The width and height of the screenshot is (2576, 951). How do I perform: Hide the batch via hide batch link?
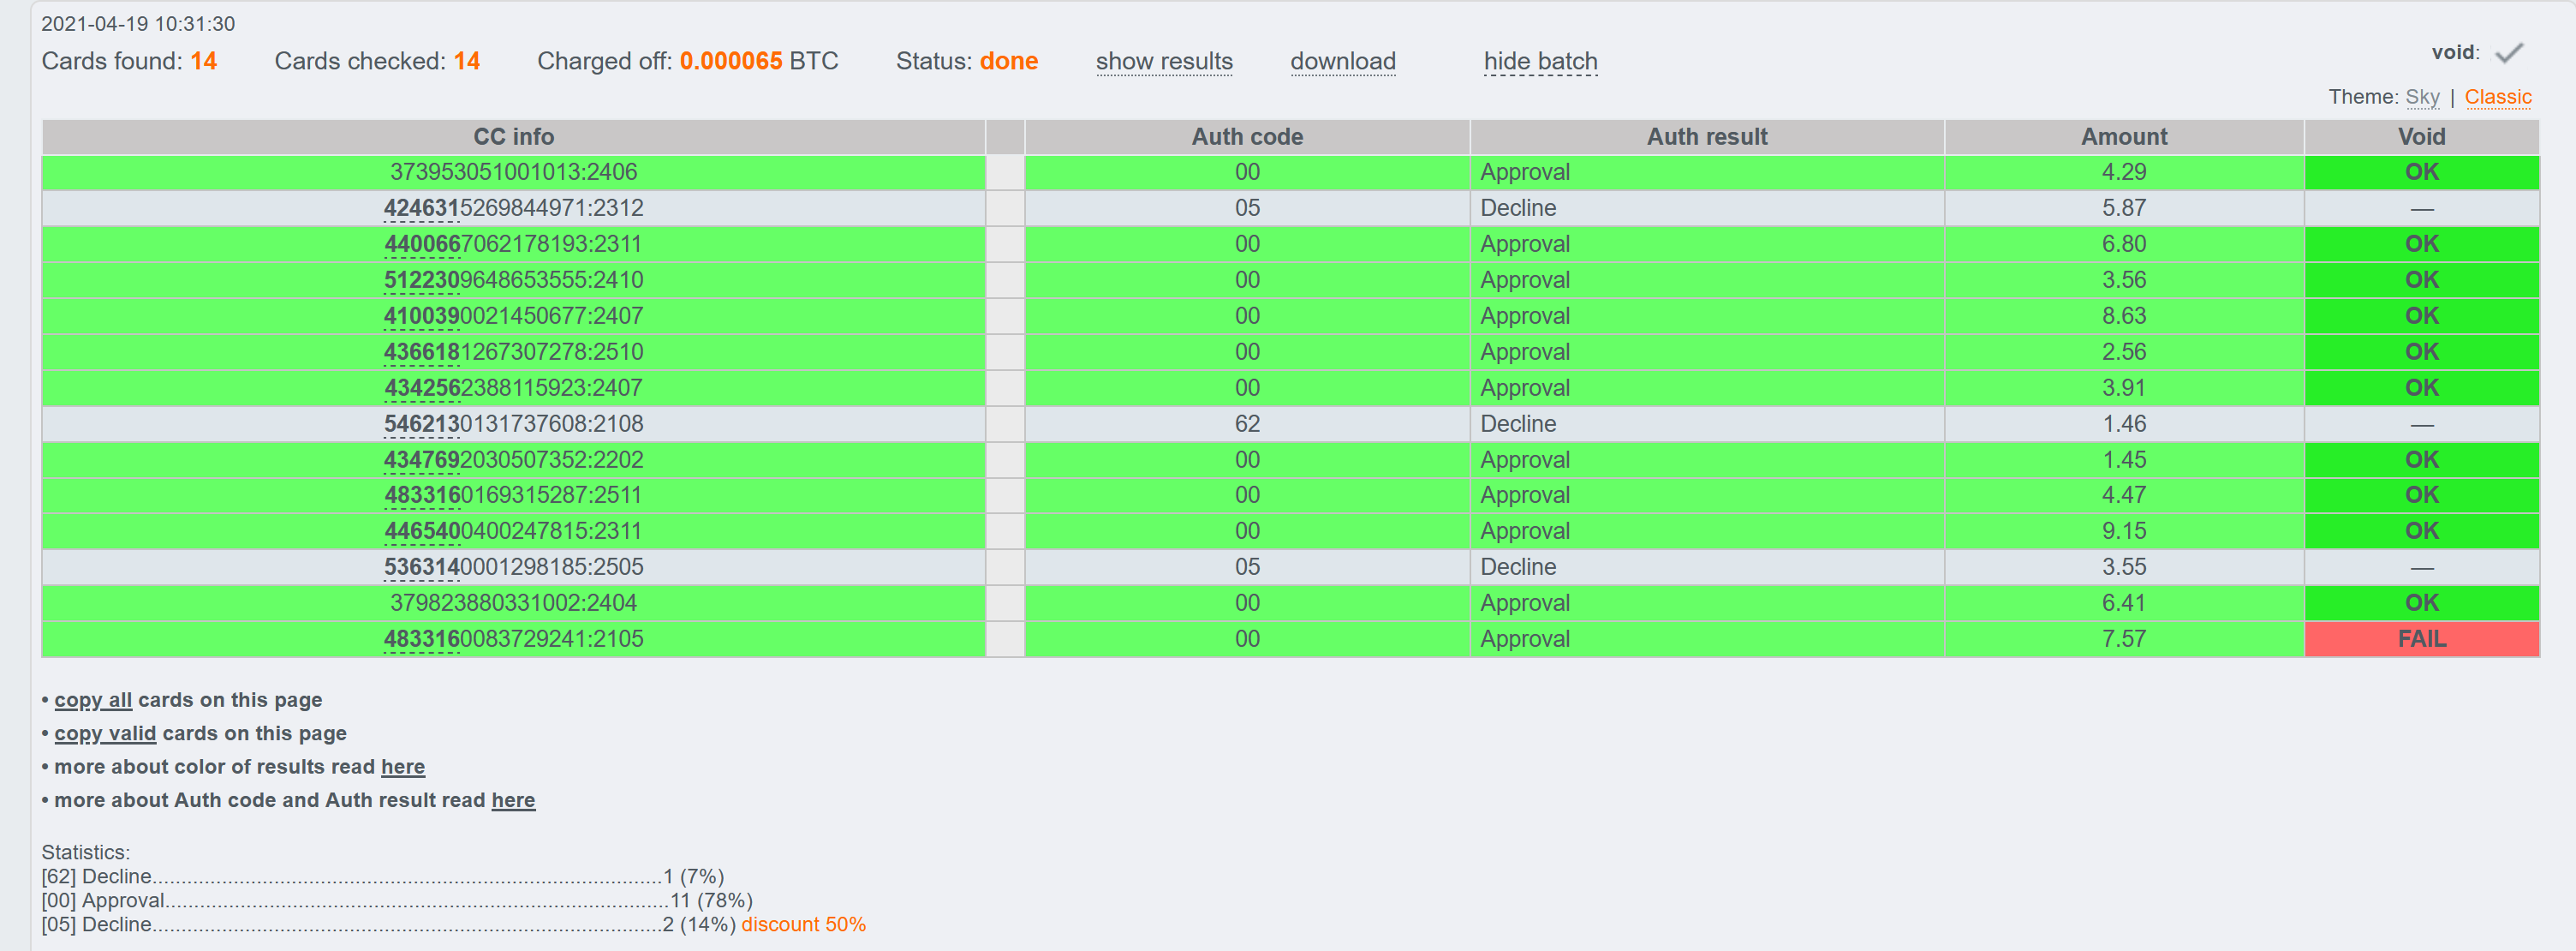[1540, 61]
